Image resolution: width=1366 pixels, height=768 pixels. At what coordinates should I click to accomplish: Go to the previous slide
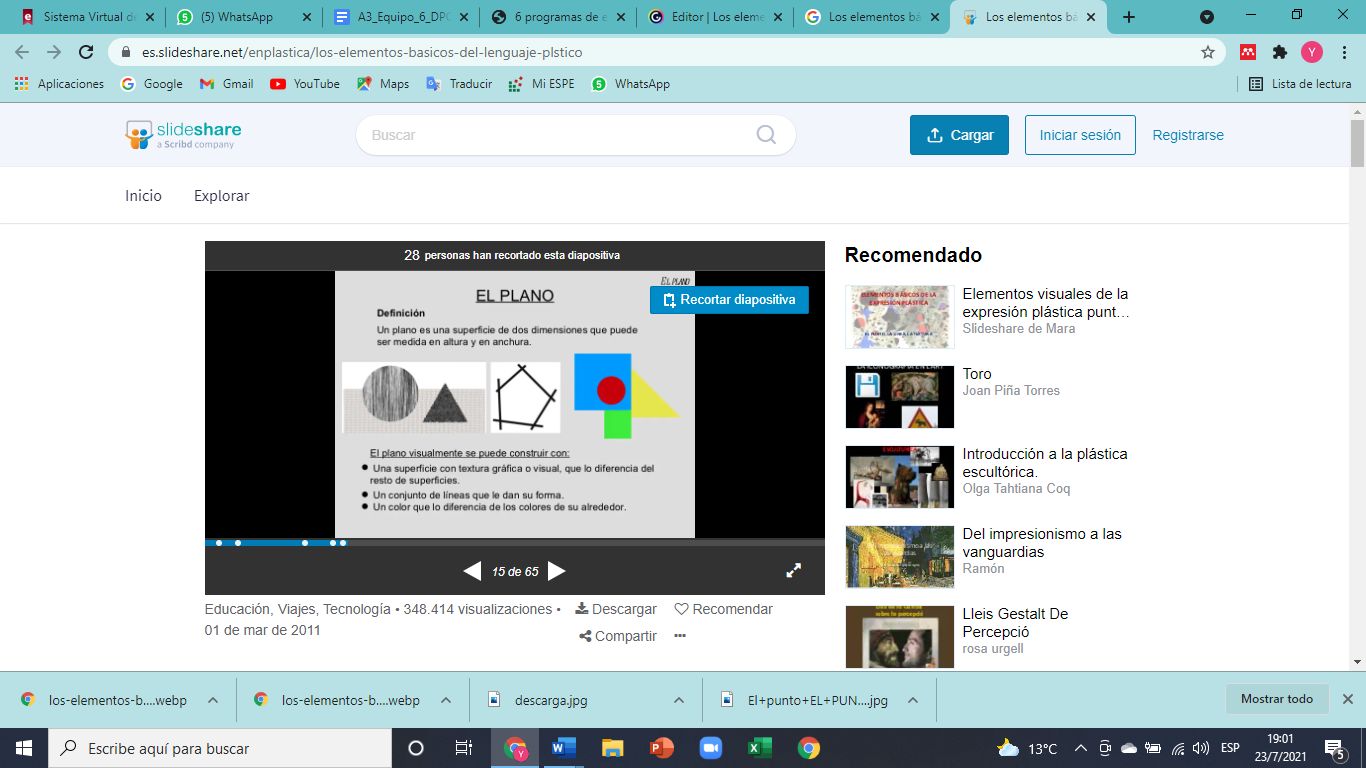click(x=472, y=570)
